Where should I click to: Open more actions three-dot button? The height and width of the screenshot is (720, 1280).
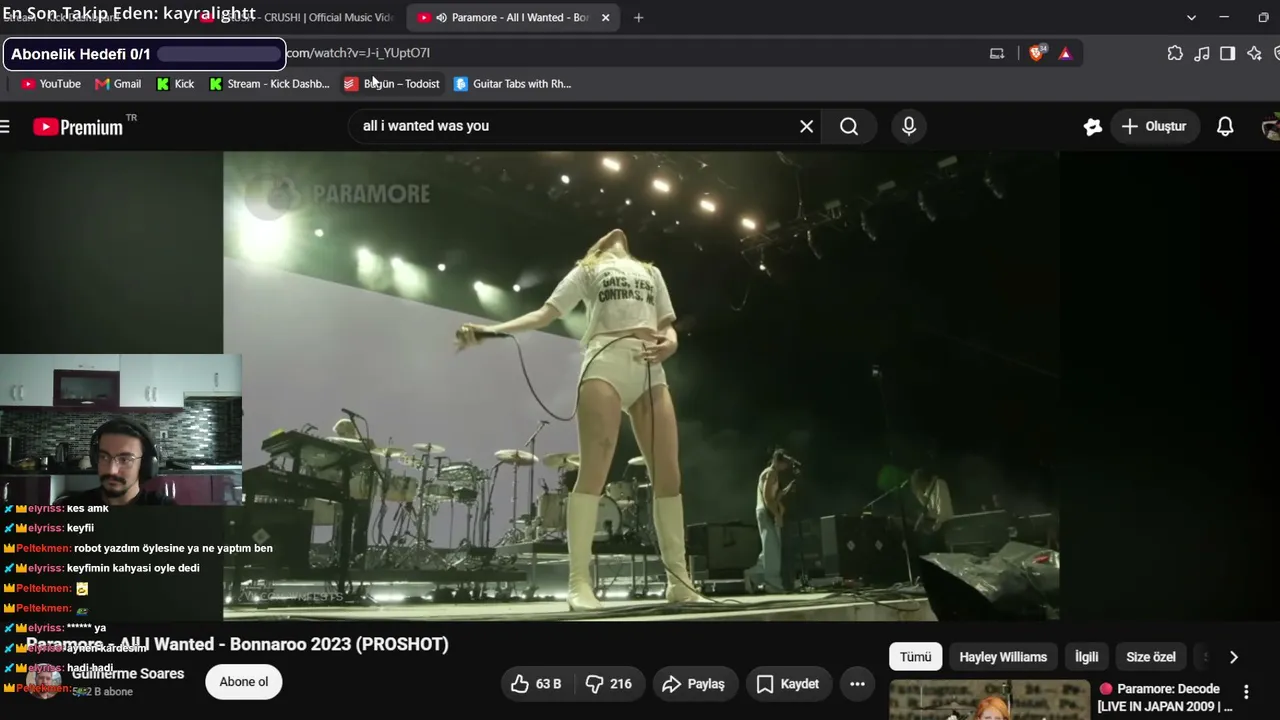coord(857,684)
